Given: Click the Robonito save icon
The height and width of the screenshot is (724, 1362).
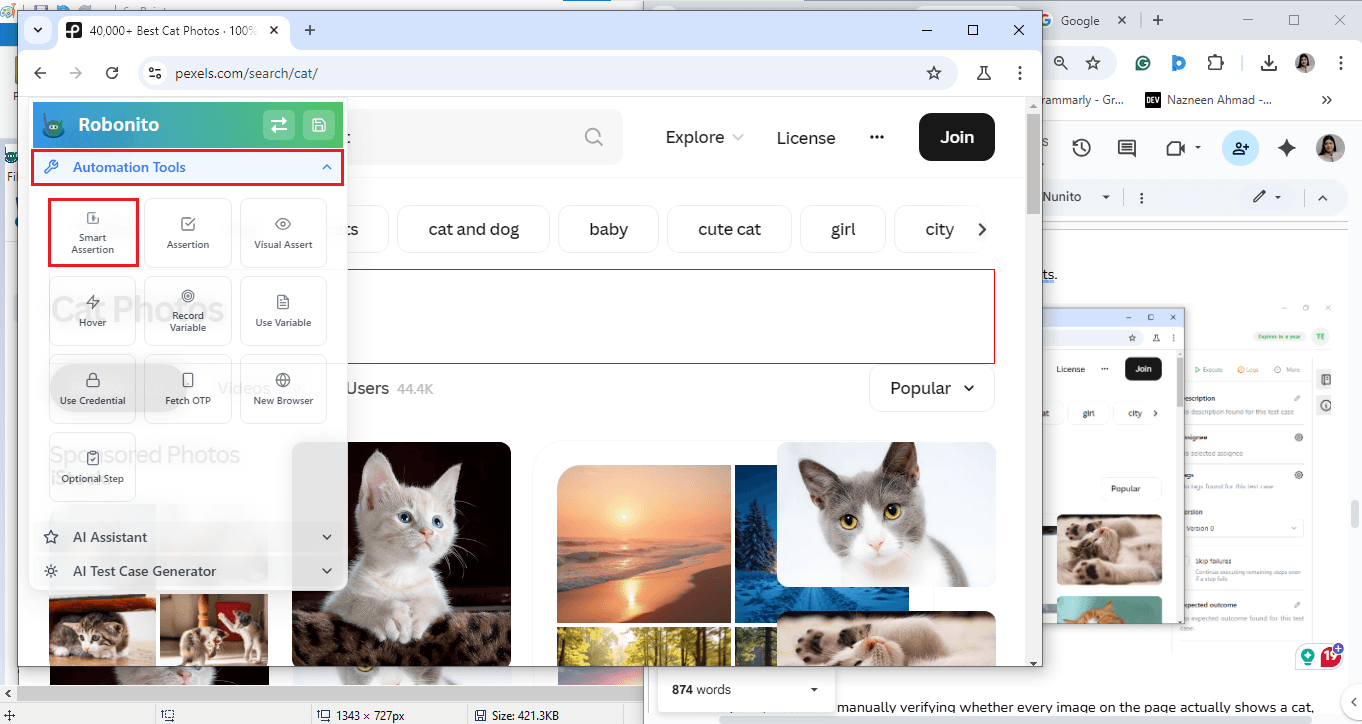Looking at the screenshot, I should (319, 125).
